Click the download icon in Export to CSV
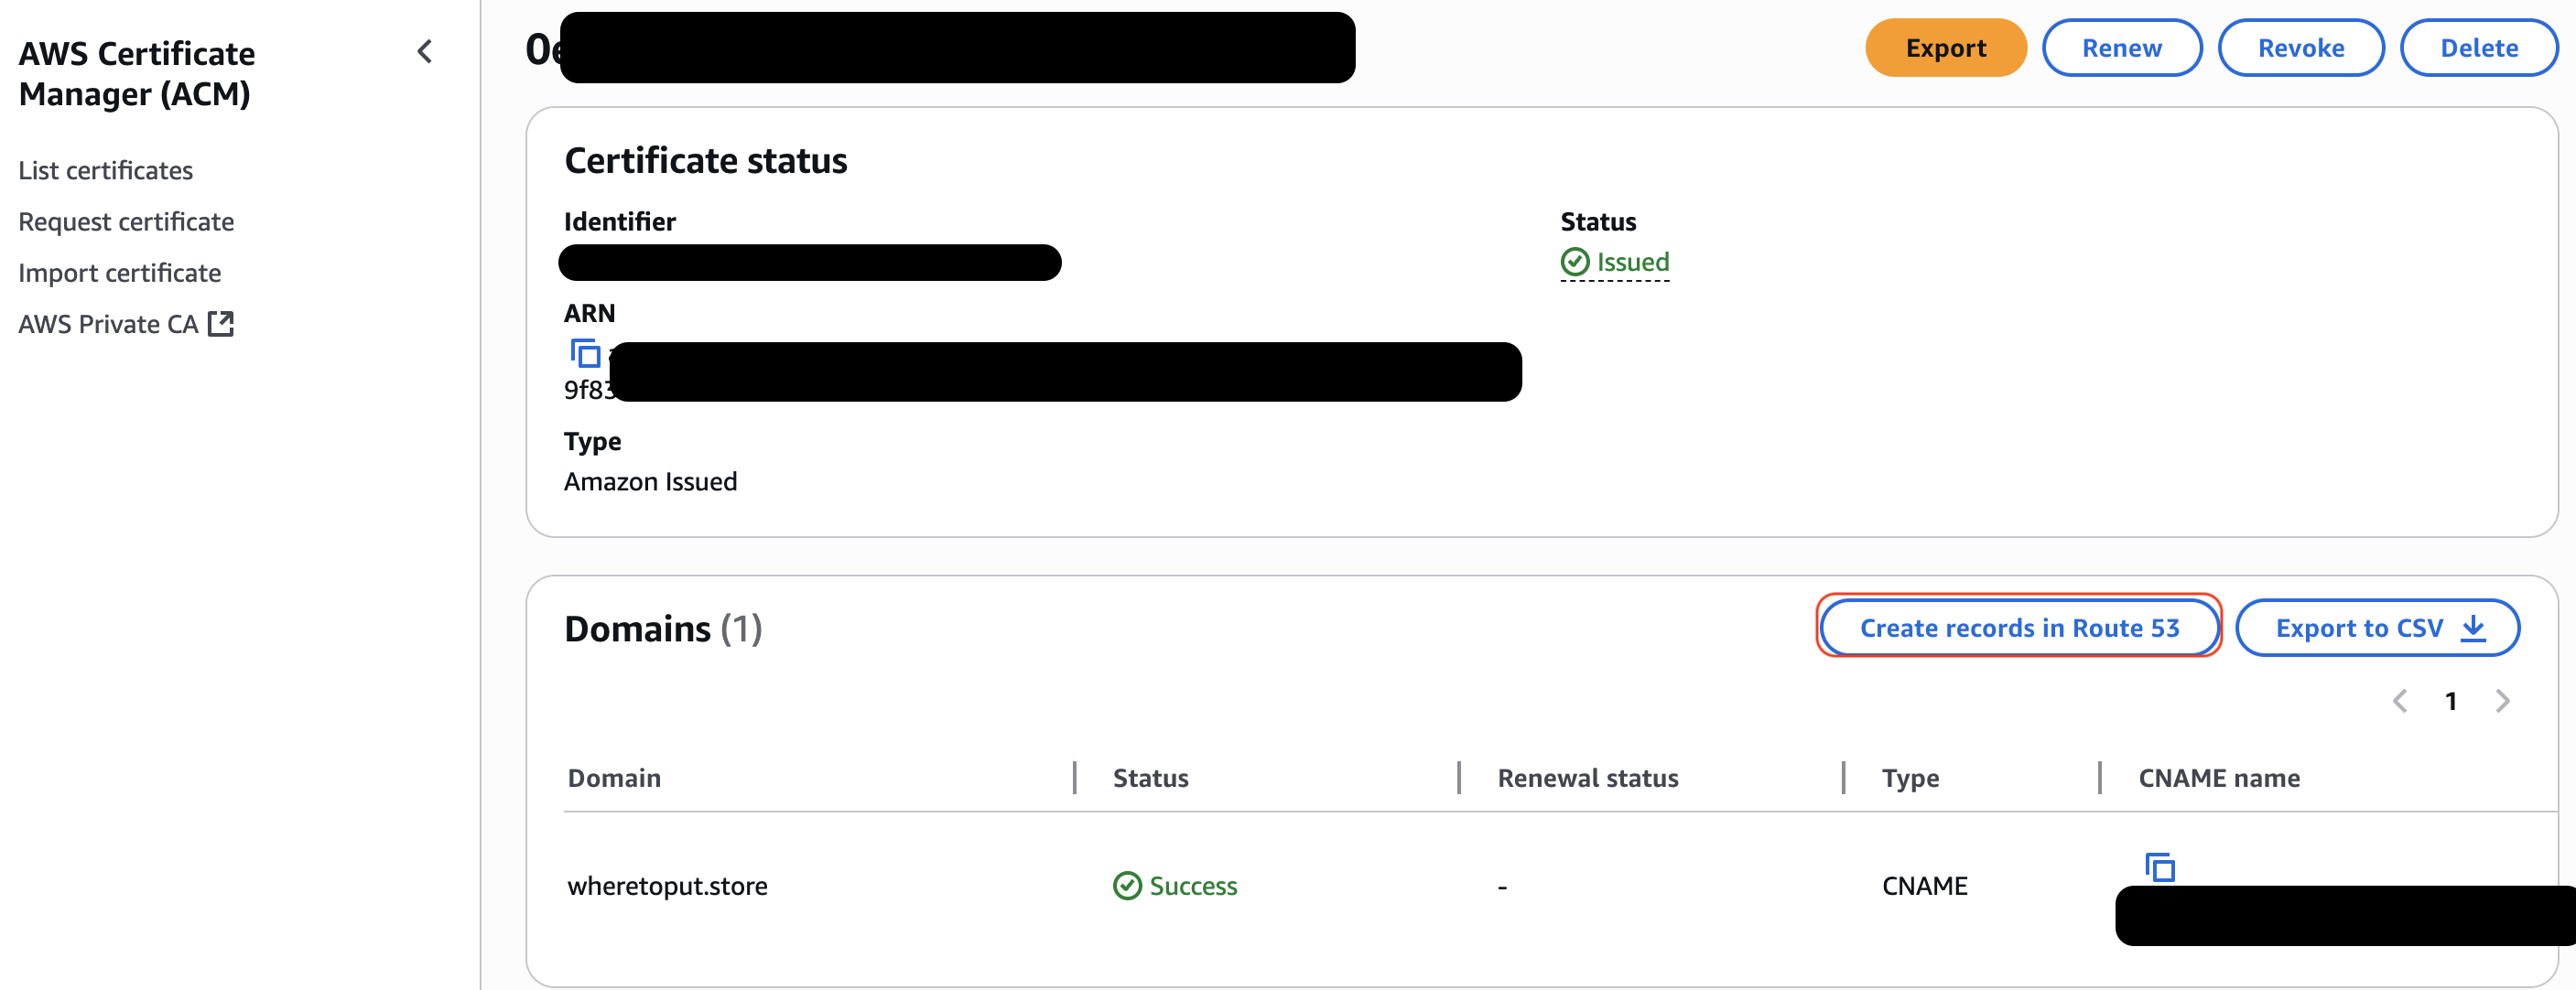 (2473, 628)
